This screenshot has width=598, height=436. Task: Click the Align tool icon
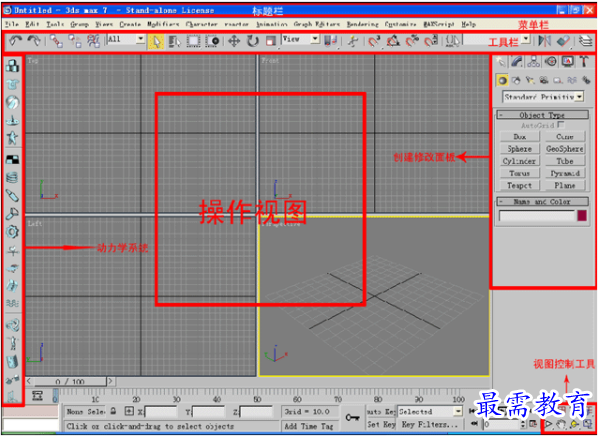pyautogui.click(x=563, y=41)
